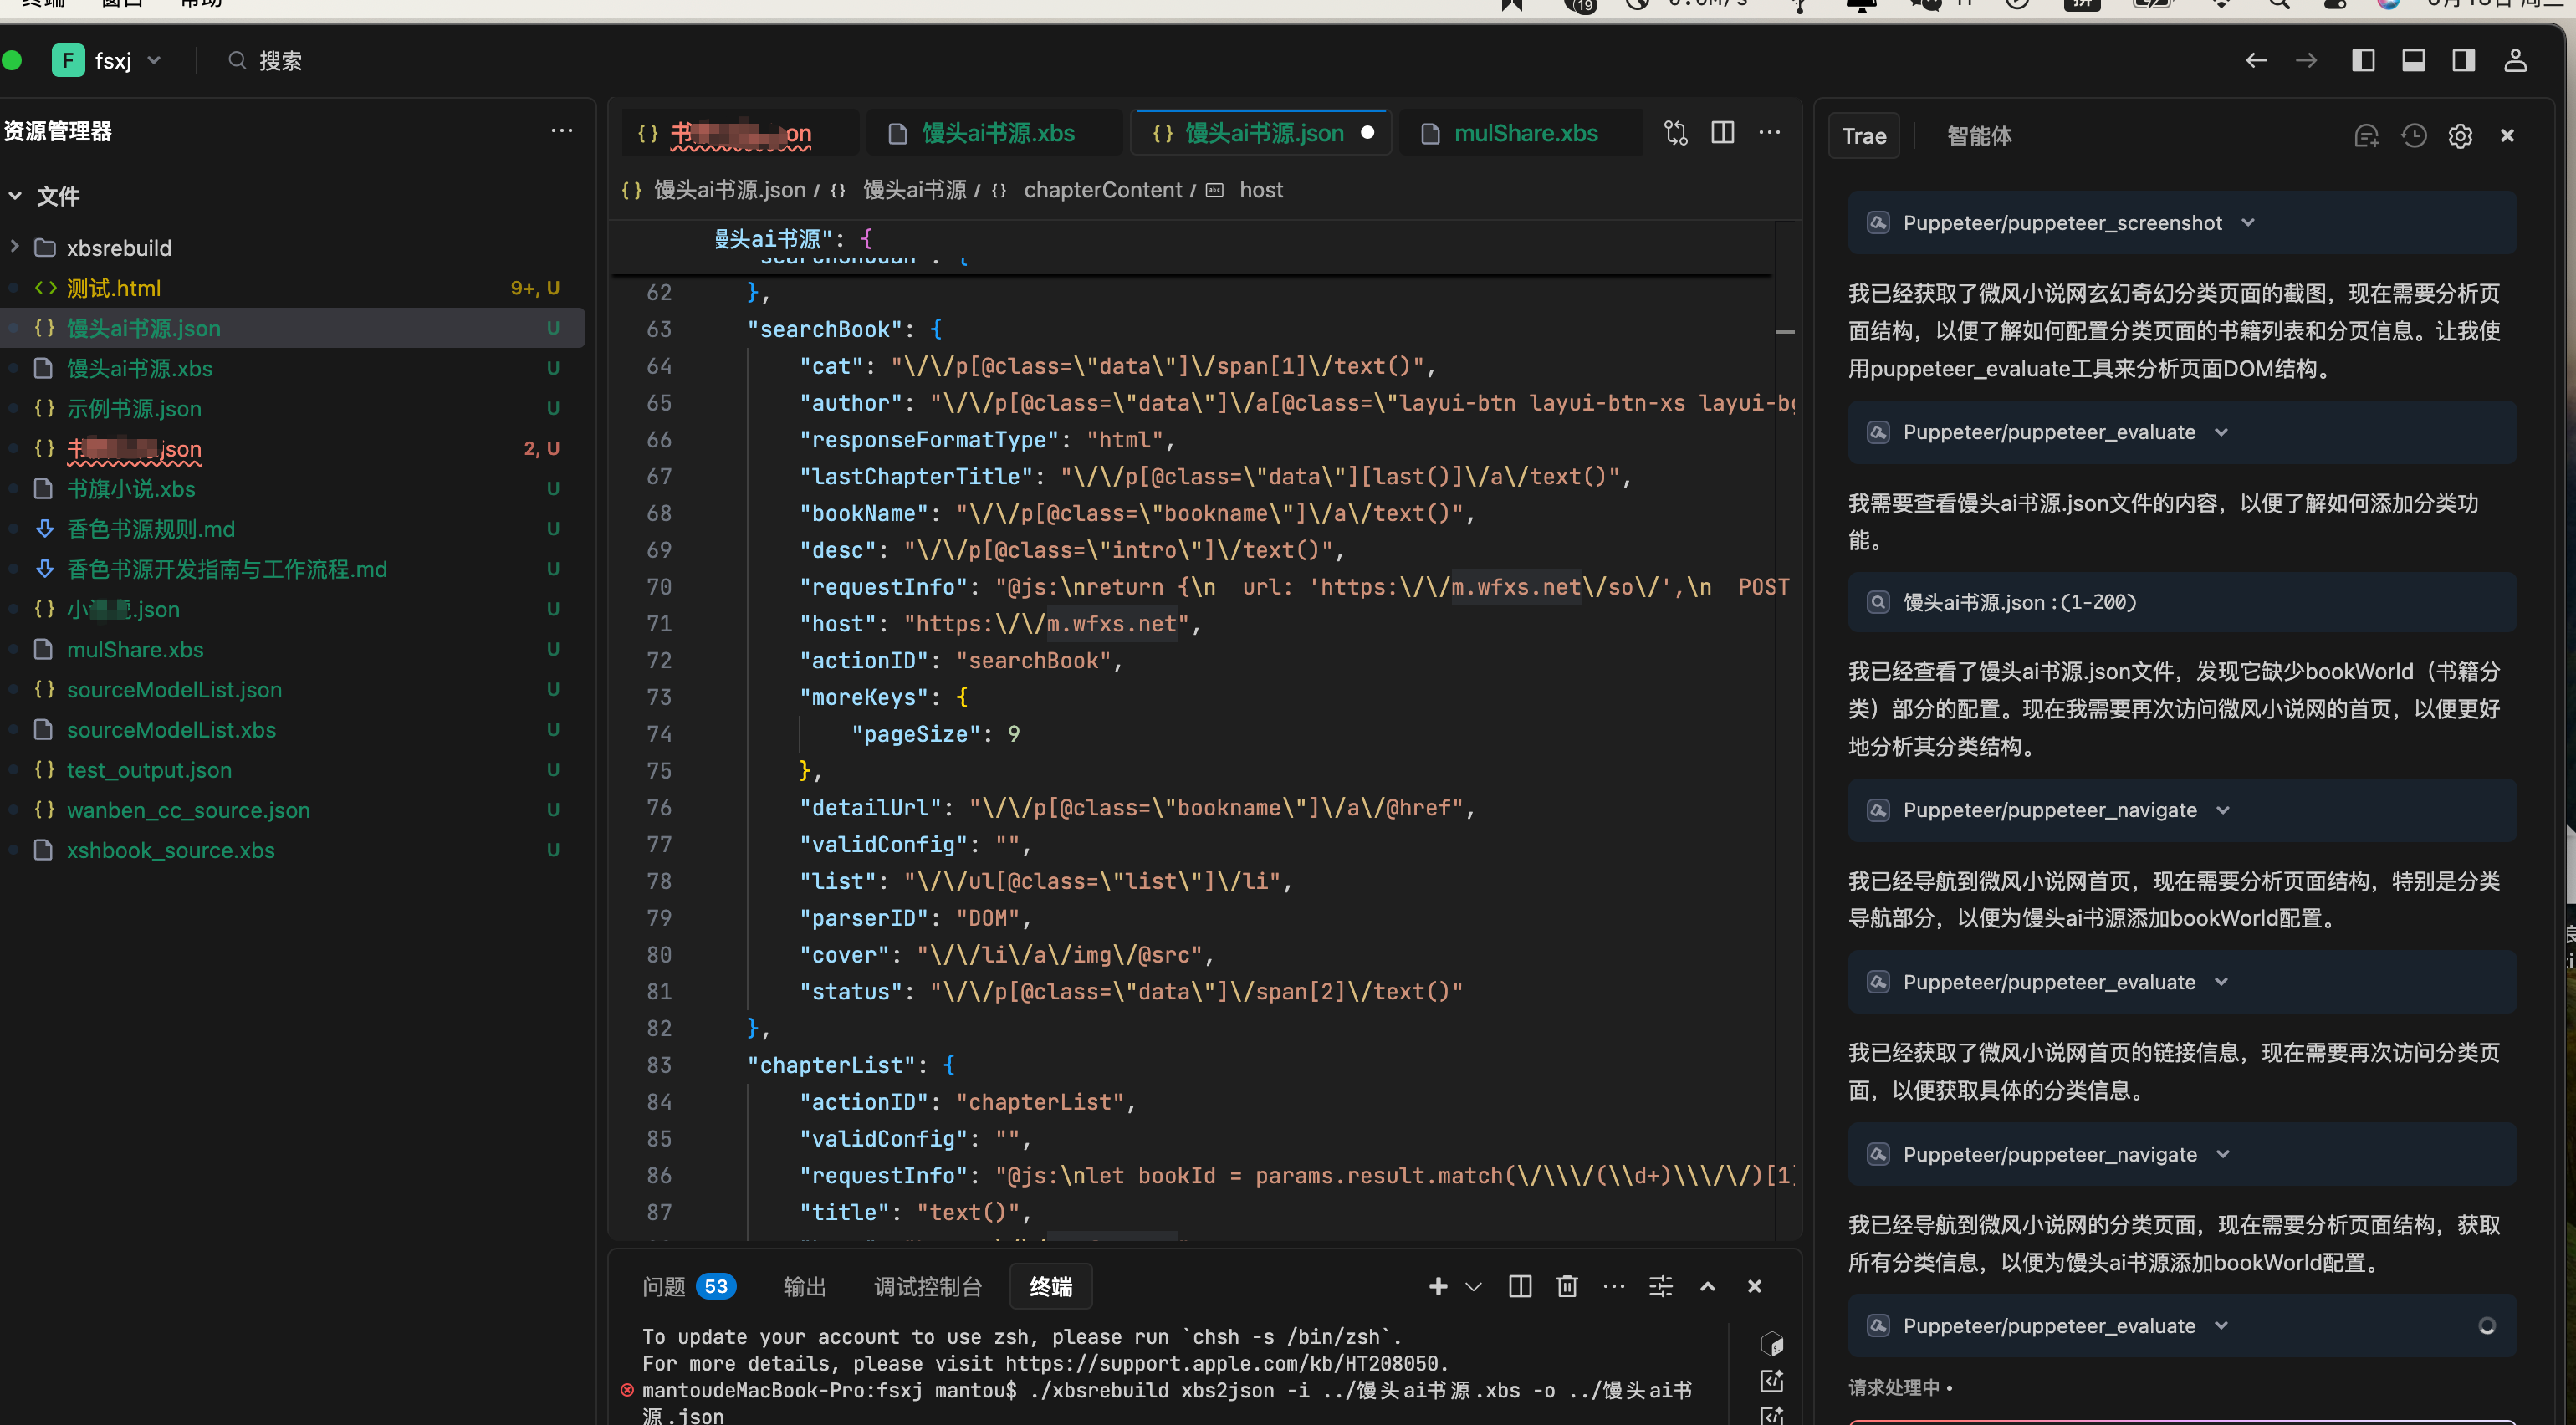
Task: Open the terminal panel more actions menu
Action: (x=1613, y=1286)
